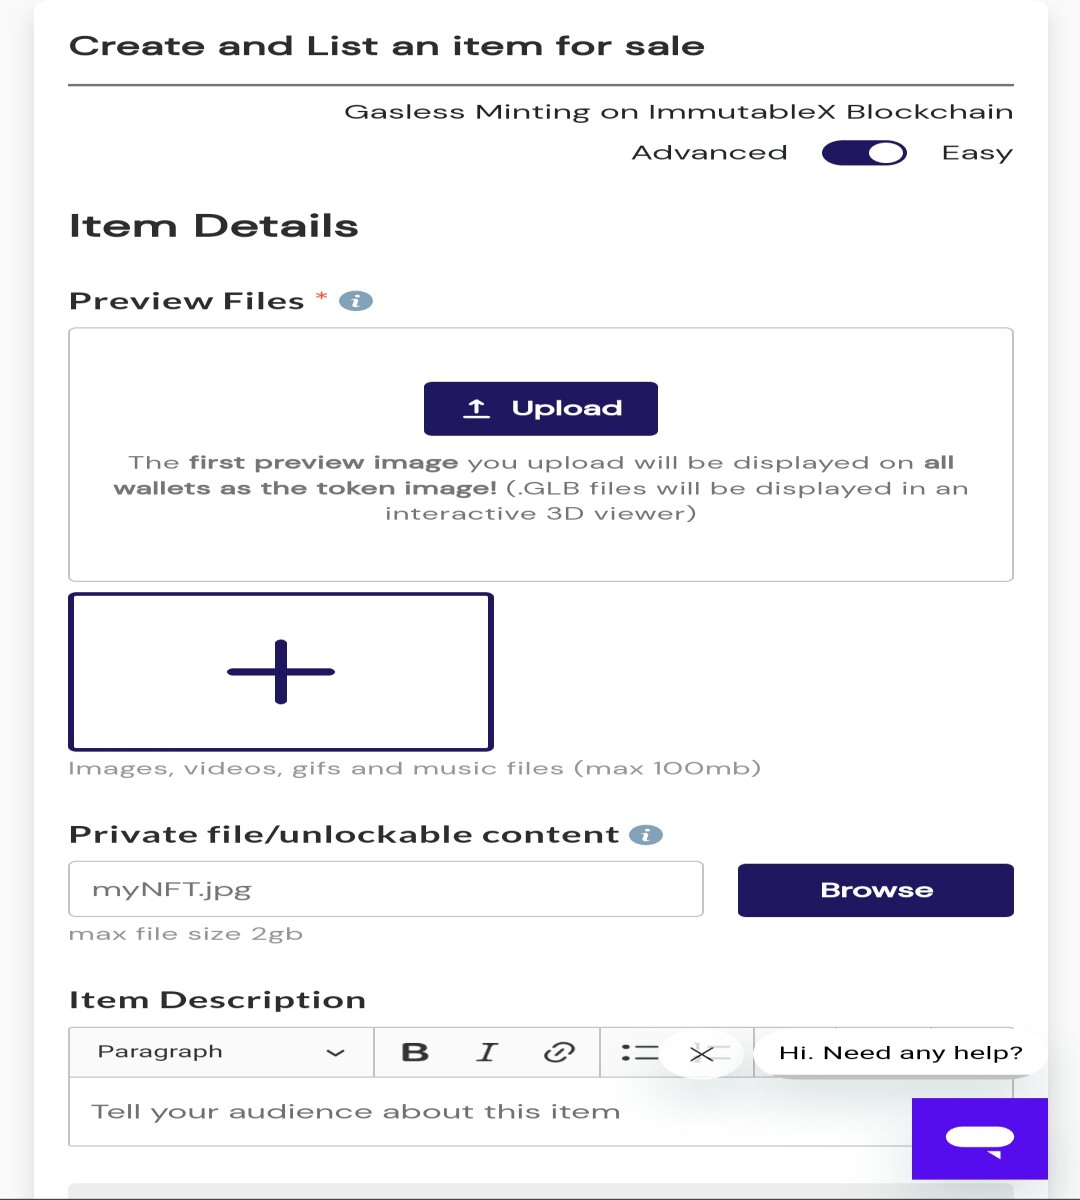Toggle the Advanced/Easy mode switch
The width and height of the screenshot is (1080, 1200).
864,153
